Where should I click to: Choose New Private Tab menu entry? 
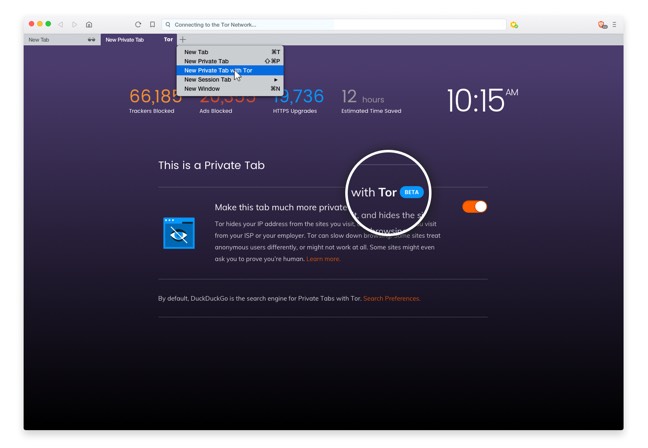230,61
